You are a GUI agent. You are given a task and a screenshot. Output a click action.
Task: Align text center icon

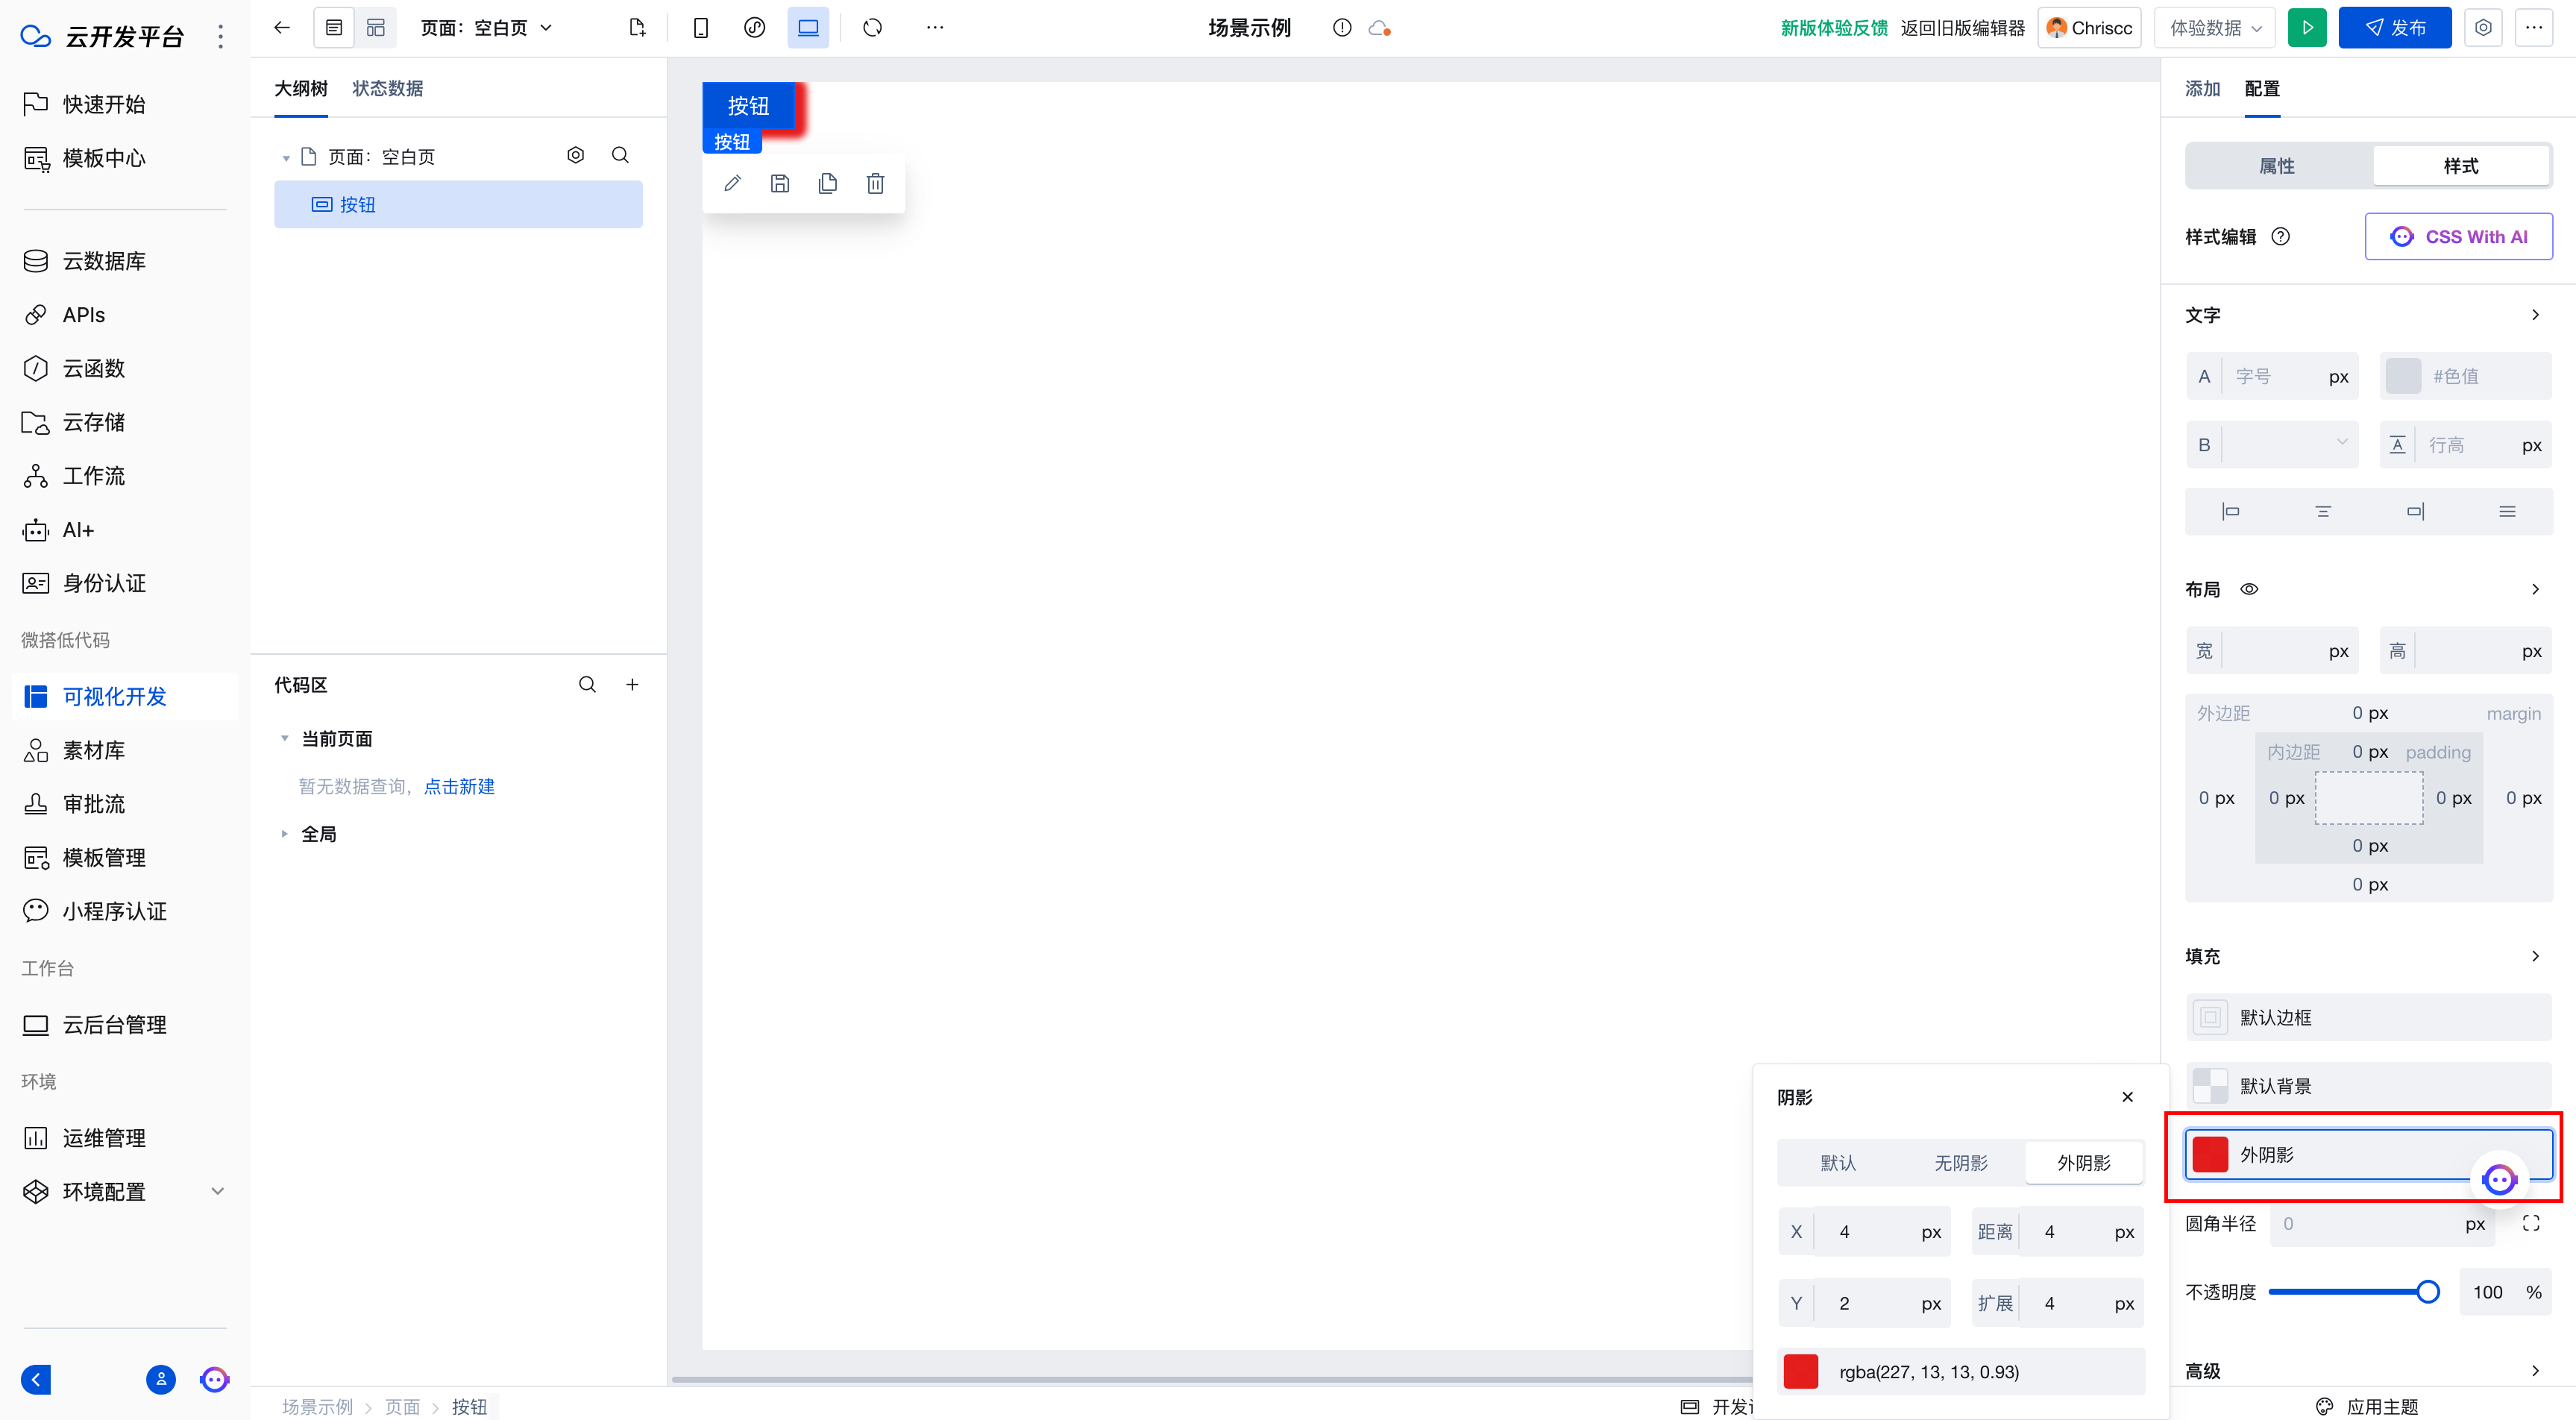pyautogui.click(x=2323, y=511)
